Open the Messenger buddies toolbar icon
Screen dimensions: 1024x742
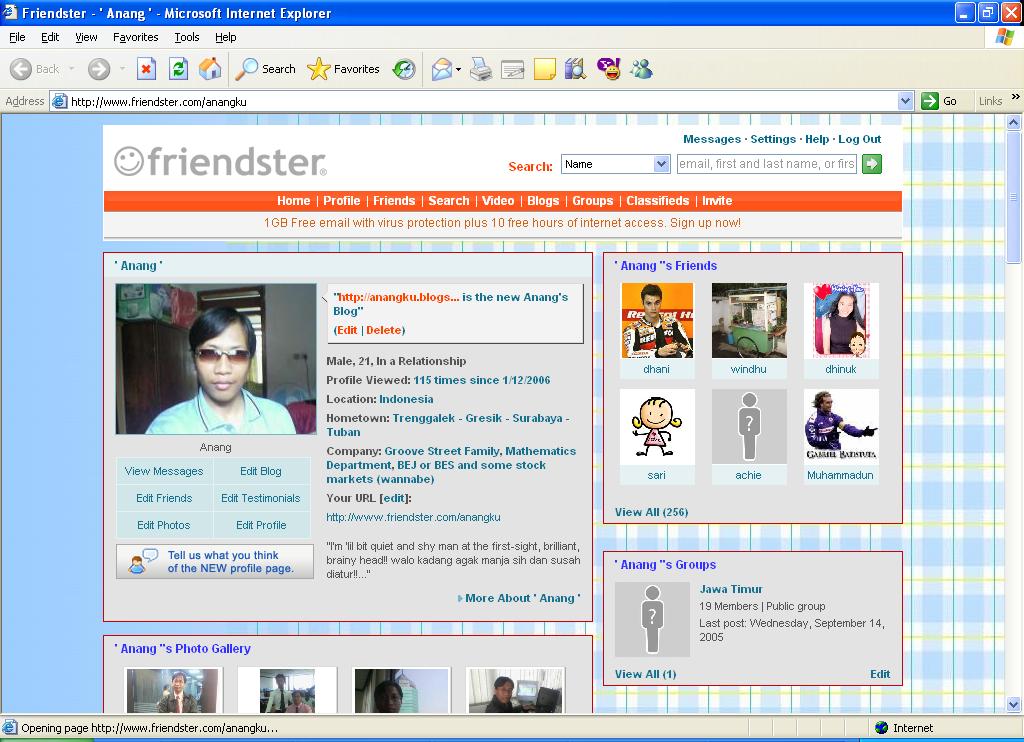[x=641, y=69]
